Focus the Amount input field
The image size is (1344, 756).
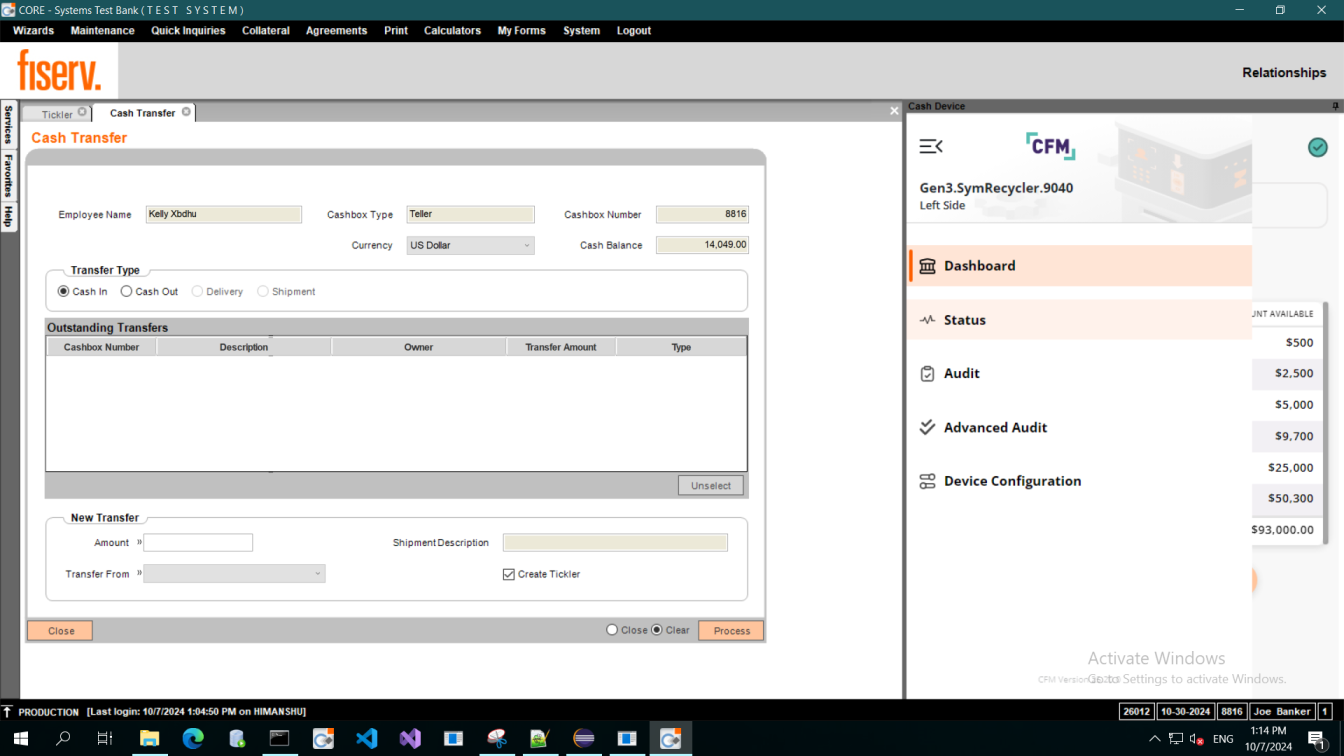pos(198,543)
